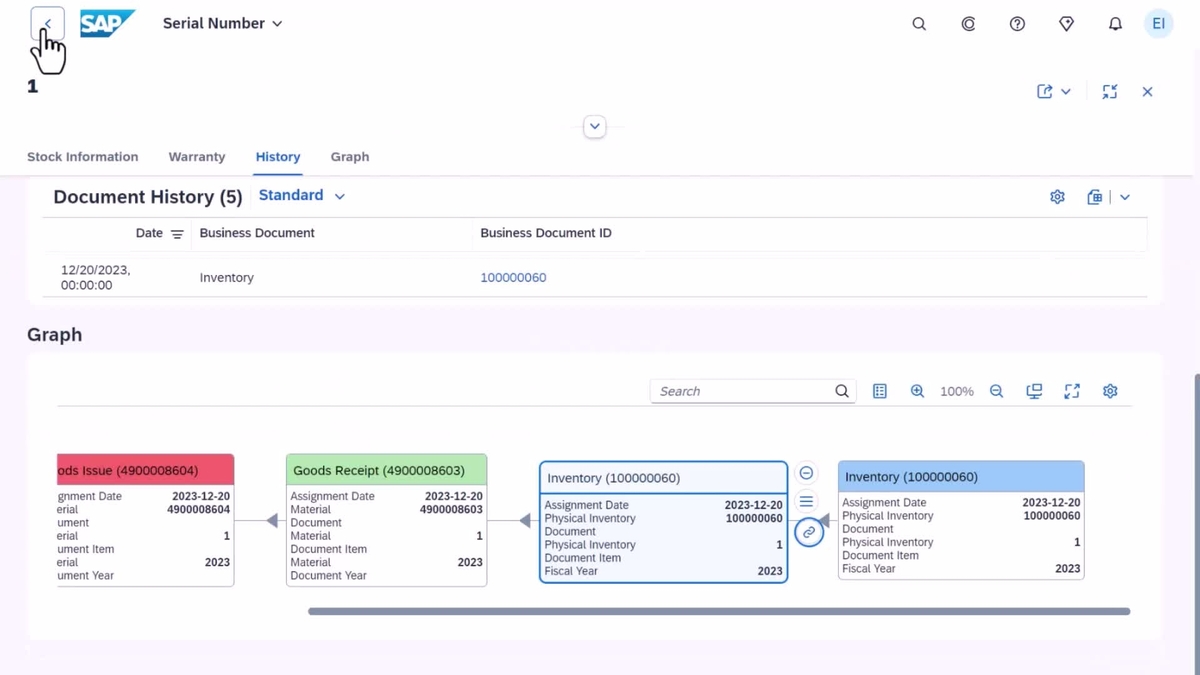Switch to the Warranty tab
This screenshot has width=1200, height=675.
click(x=196, y=157)
